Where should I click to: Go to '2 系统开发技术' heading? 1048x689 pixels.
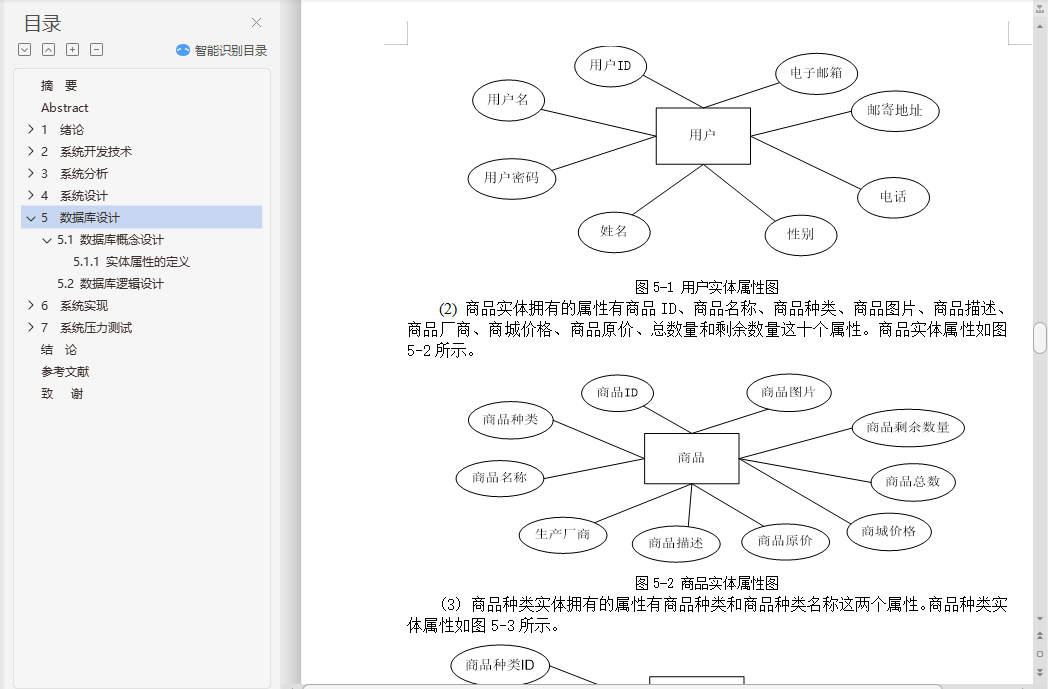tap(86, 152)
